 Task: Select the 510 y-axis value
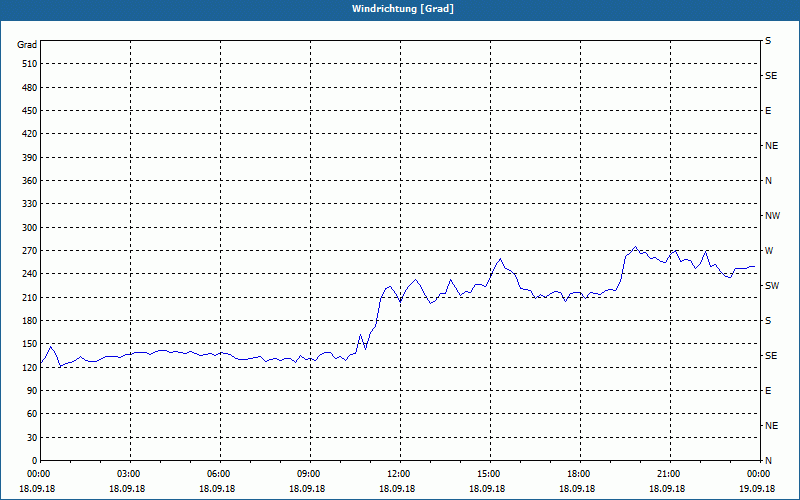coord(30,64)
